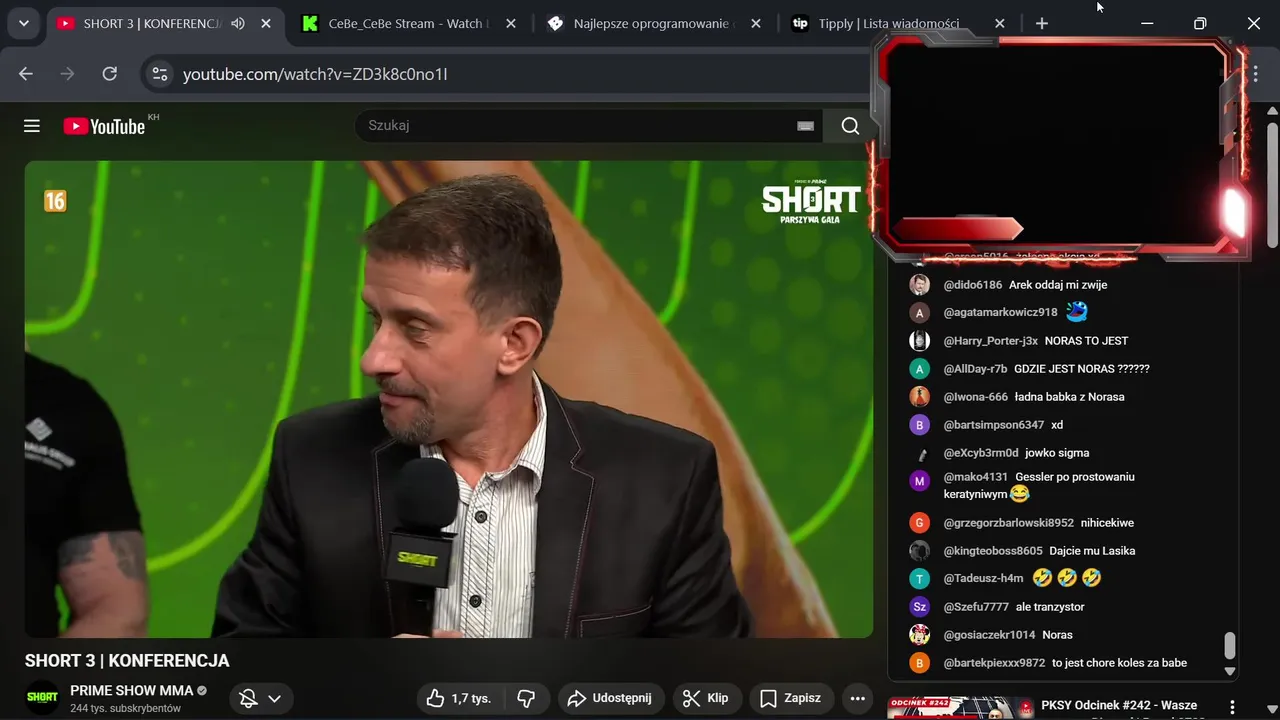The width and height of the screenshot is (1280, 720).
Task: Open @bartekpiexxx9872 avatar in chat
Action: [x=919, y=663]
